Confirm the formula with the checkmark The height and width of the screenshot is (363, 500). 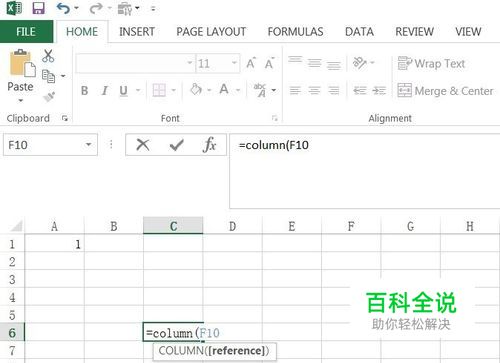coord(176,145)
